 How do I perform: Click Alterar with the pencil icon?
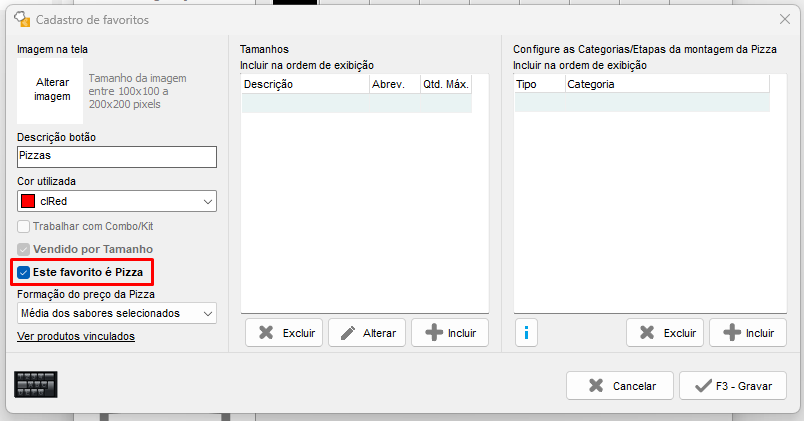coord(366,333)
